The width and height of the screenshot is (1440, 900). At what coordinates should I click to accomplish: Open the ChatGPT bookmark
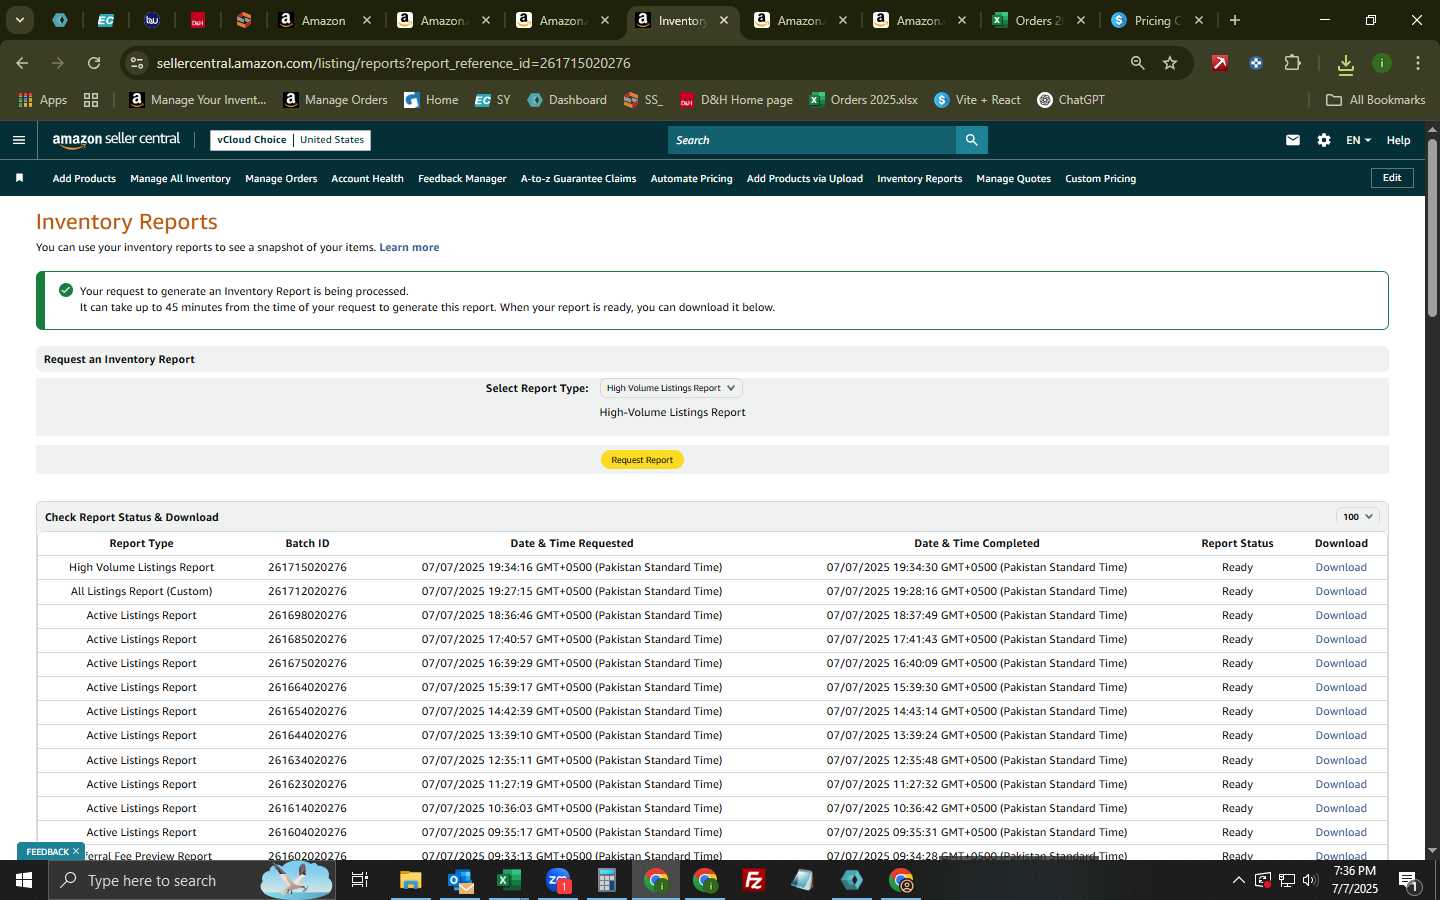point(1071,100)
